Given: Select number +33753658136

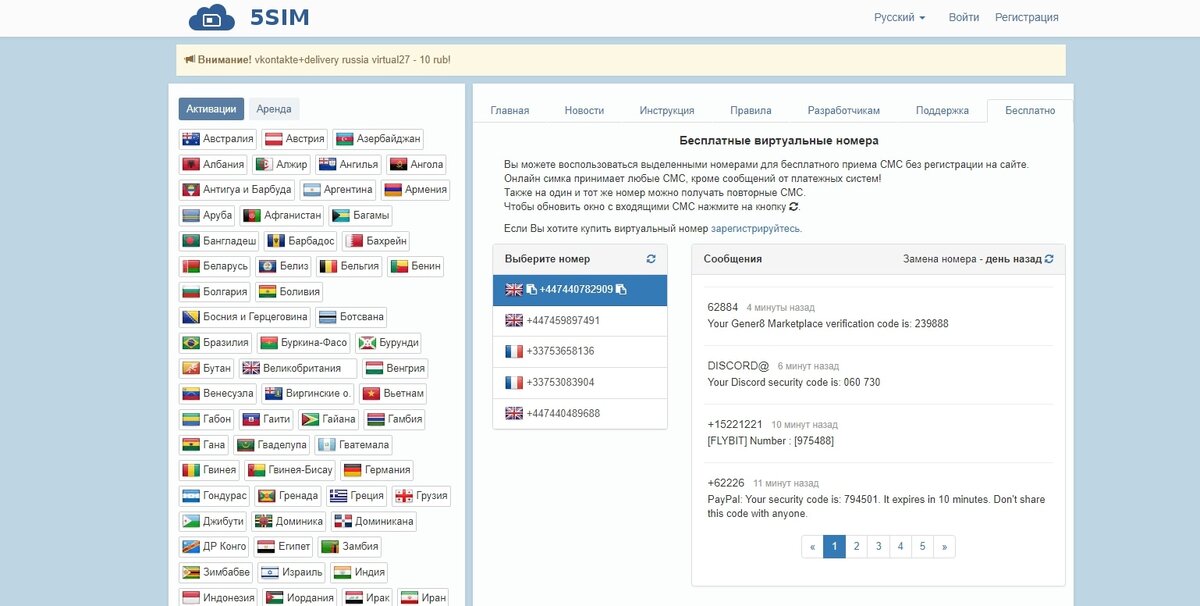Looking at the screenshot, I should pyautogui.click(x=580, y=352).
